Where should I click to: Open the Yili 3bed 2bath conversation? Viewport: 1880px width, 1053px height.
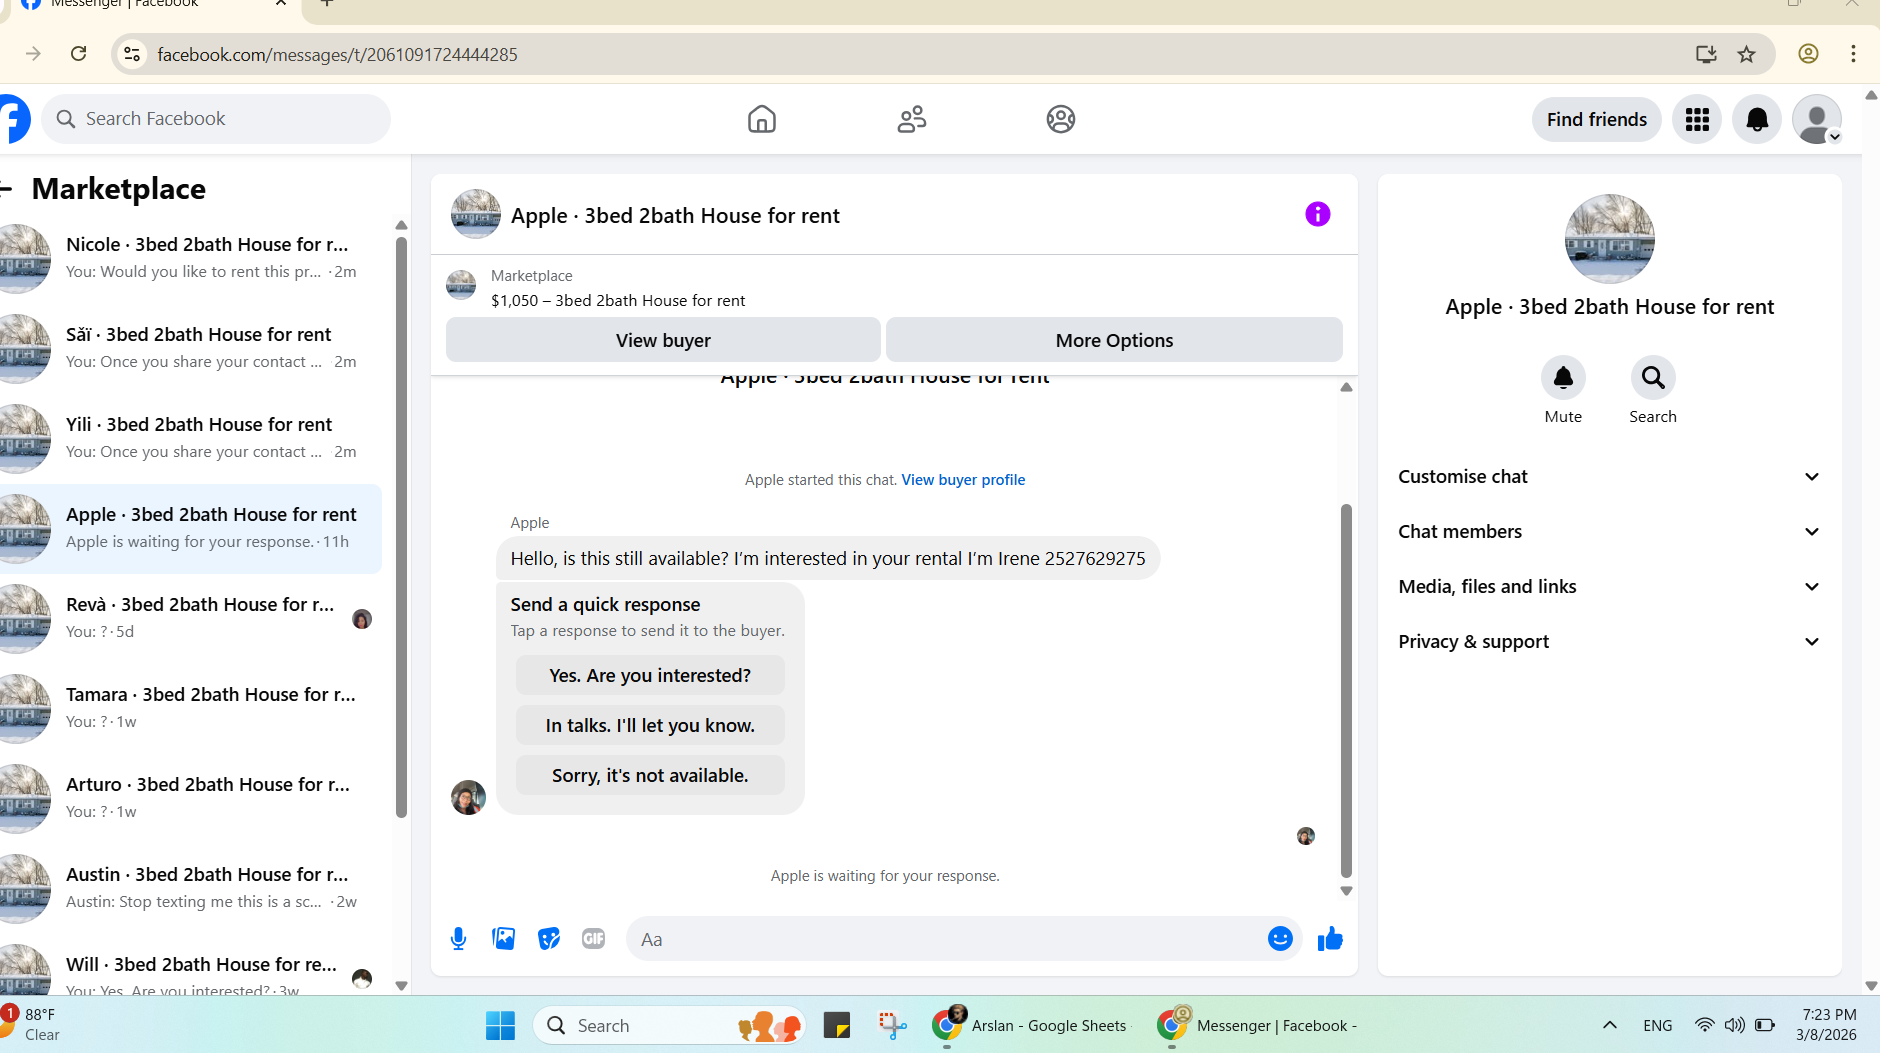click(190, 438)
